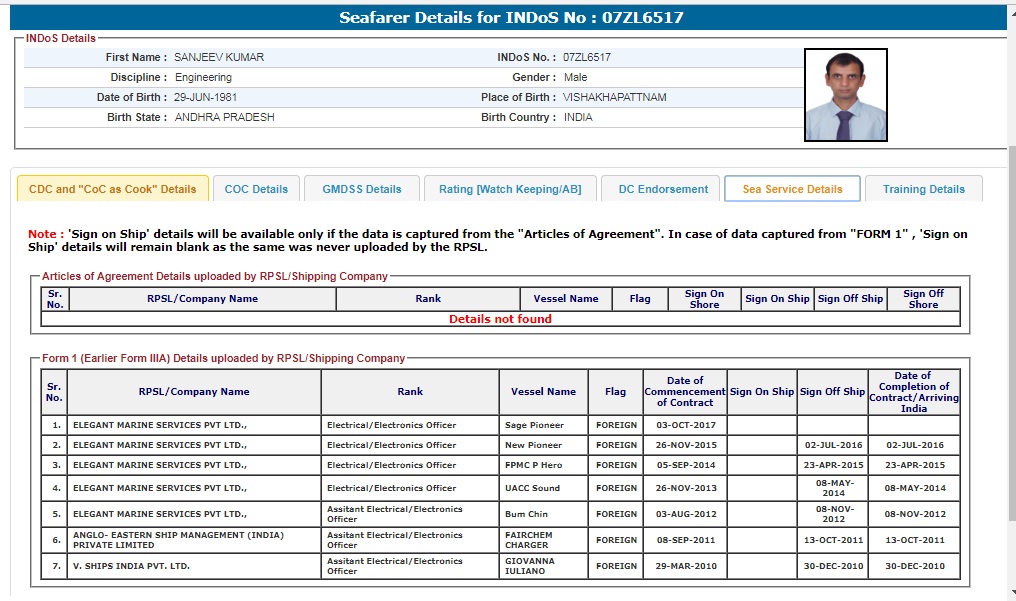Screen dimensions: 1016x601
Task: Switch to the Training Details tab
Action: coord(923,189)
